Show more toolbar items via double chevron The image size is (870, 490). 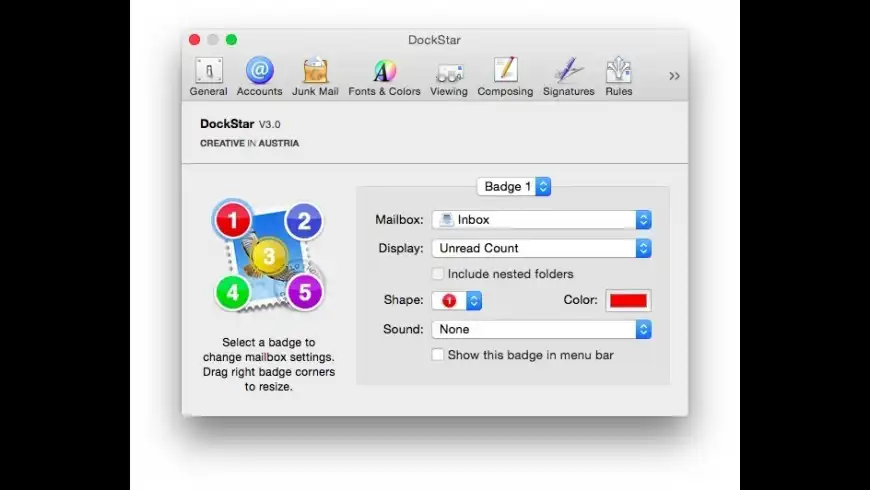click(674, 76)
